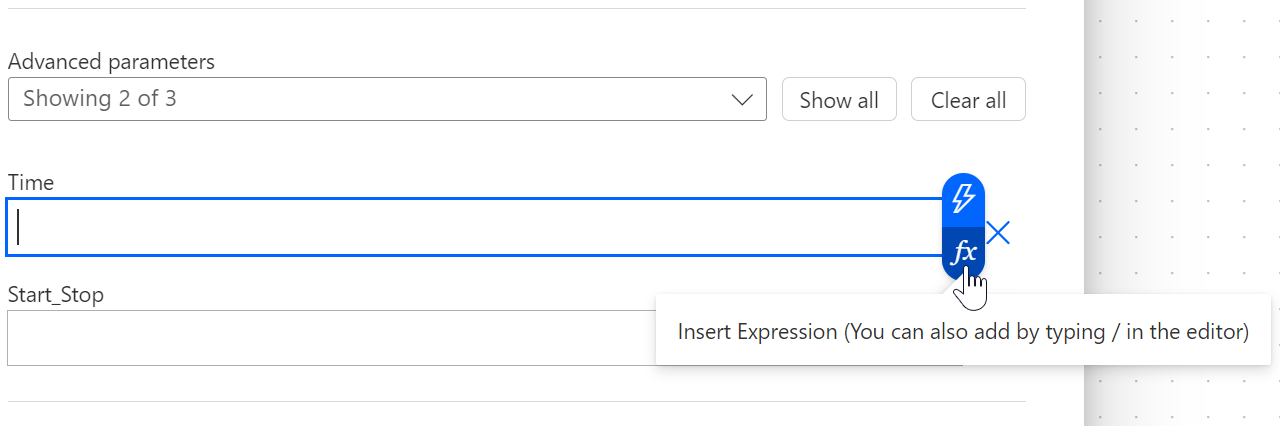1280x426 pixels.
Task: Insert dynamic content using the lightning icon
Action: tap(963, 198)
